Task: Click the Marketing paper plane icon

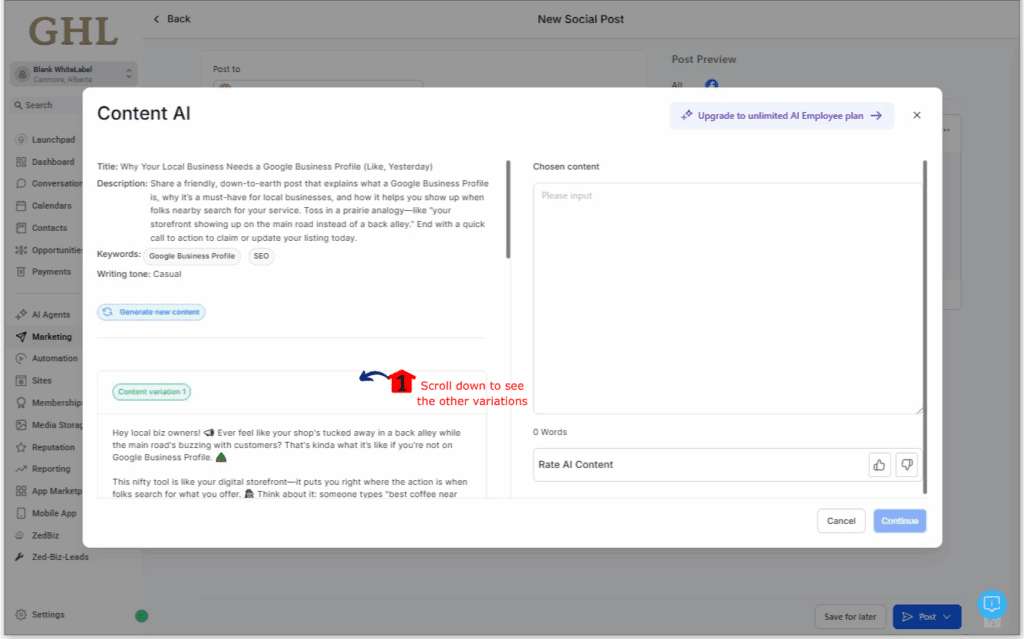Action: (x=21, y=337)
